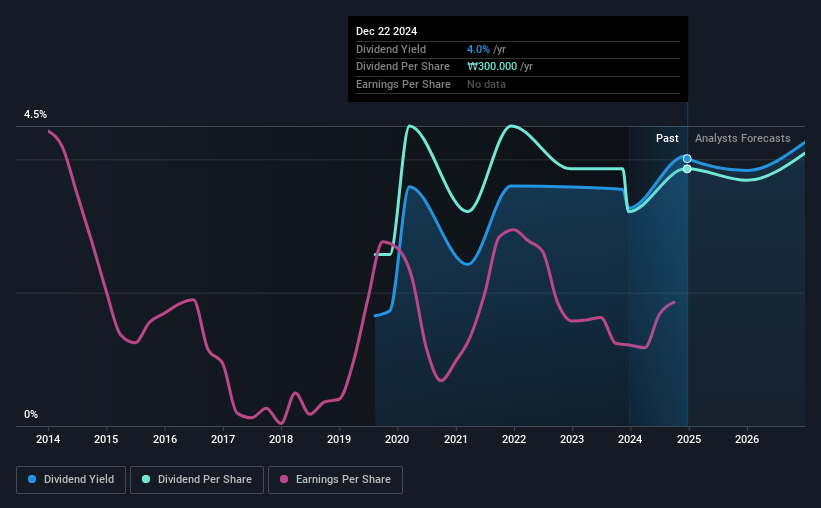This screenshot has height=508, width=821.
Task: Click the Dividend Per Share row label in tooltip
Action: [x=403, y=67]
